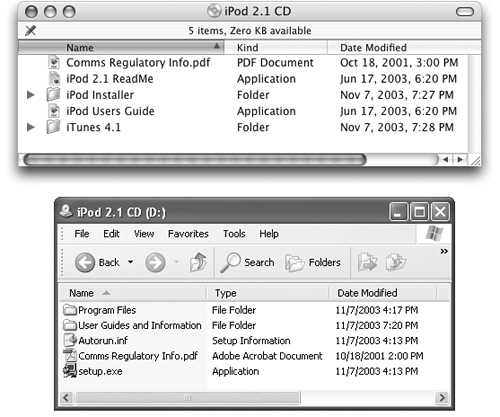Click the iTunes 4.1 folder icon
500x417 pixels.
53,127
